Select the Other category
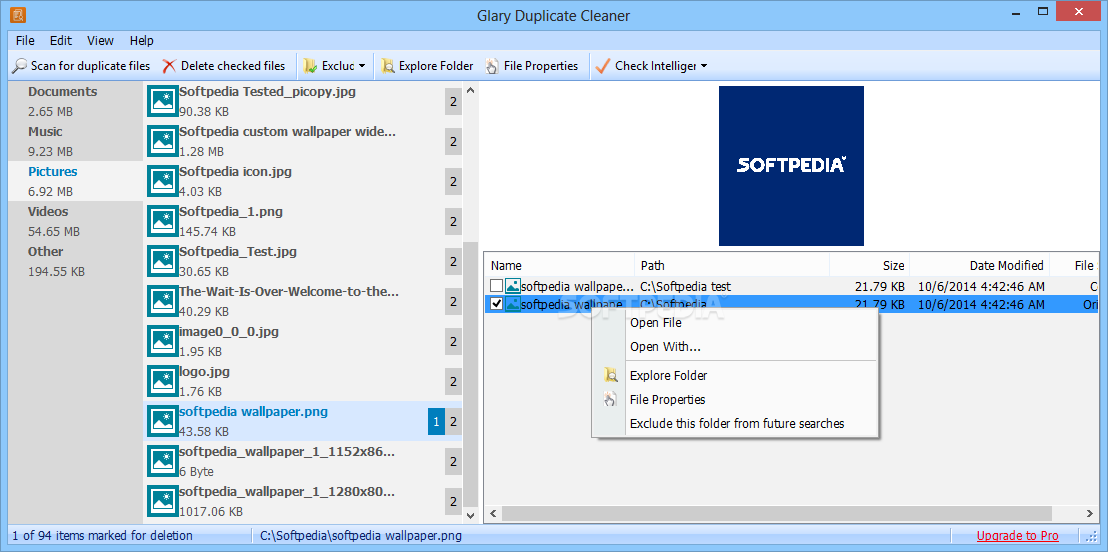This screenshot has width=1108, height=552. click(76, 261)
